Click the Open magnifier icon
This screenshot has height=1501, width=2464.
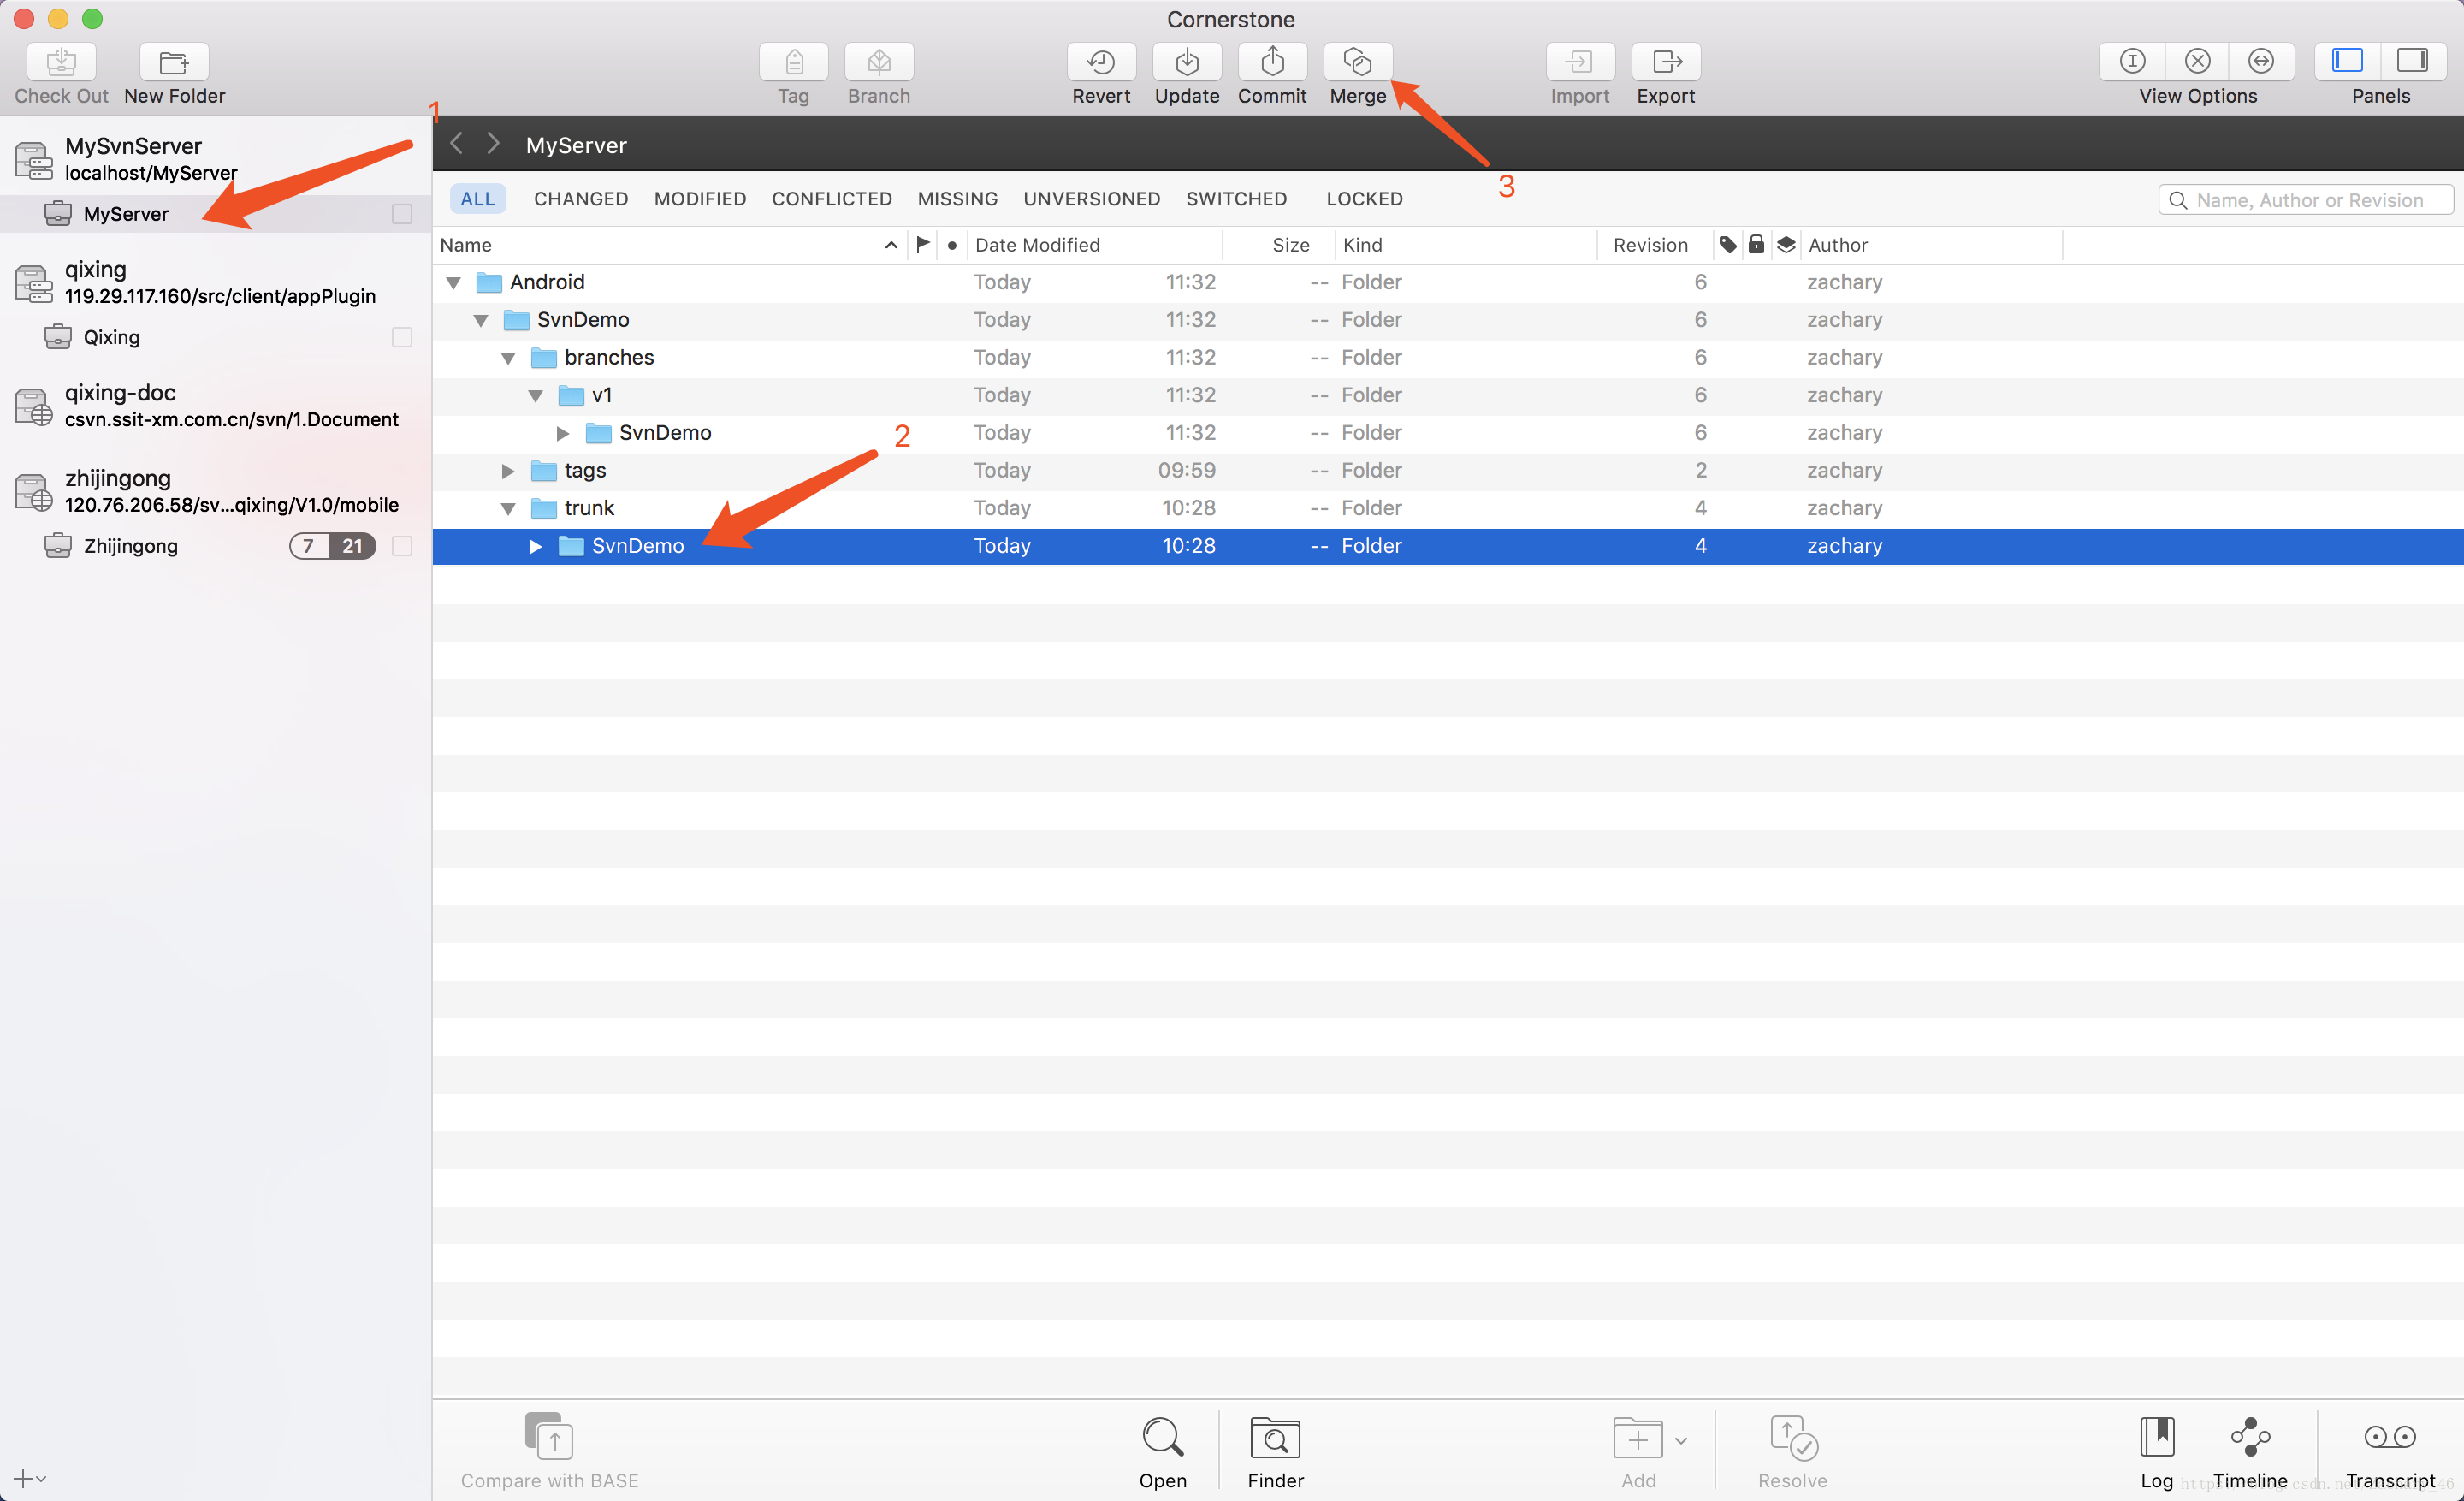(1162, 1438)
